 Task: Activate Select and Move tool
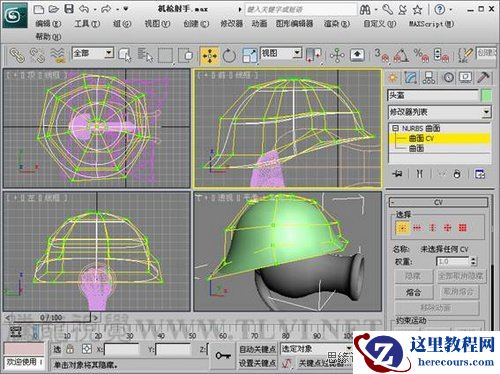click(209, 55)
